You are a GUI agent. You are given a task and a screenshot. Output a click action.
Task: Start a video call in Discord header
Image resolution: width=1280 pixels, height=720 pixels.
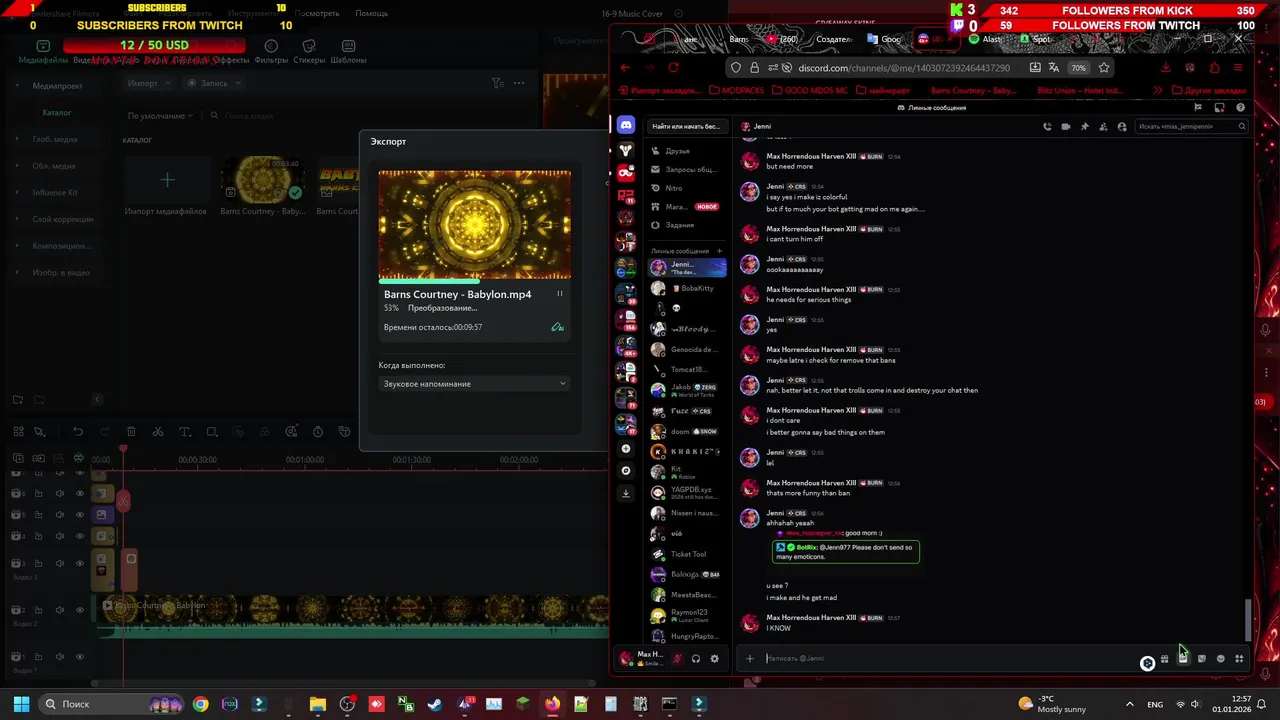[x=1065, y=127]
